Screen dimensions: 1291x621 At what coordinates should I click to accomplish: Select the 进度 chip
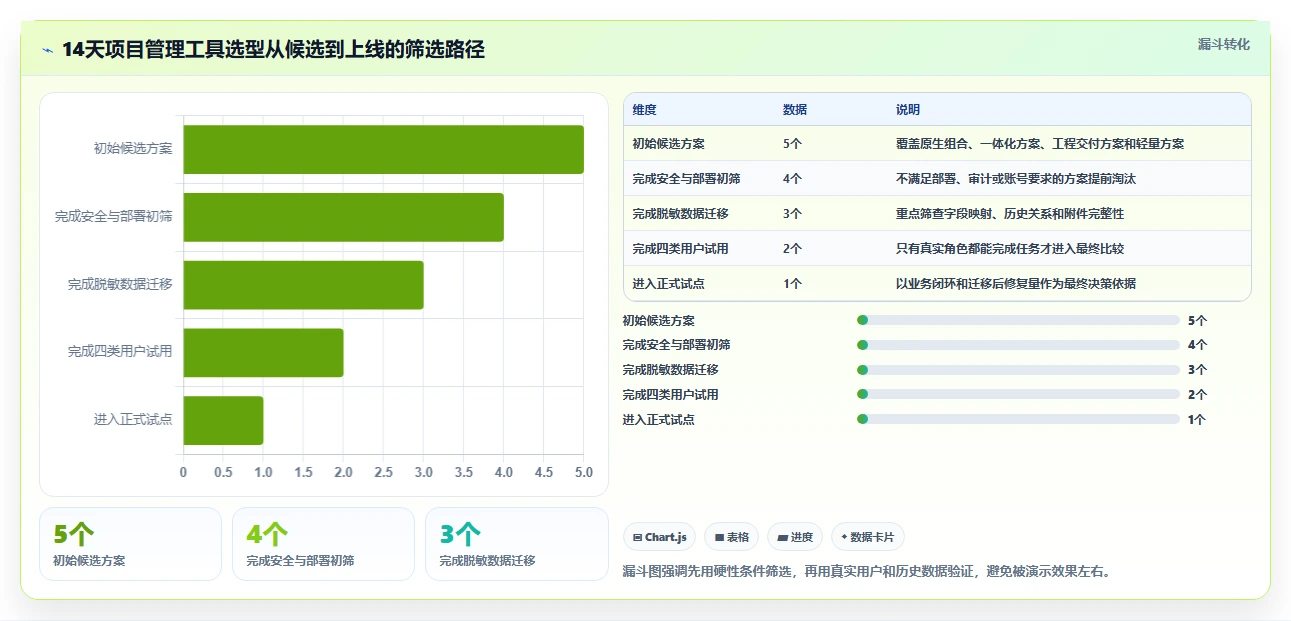[x=795, y=537]
